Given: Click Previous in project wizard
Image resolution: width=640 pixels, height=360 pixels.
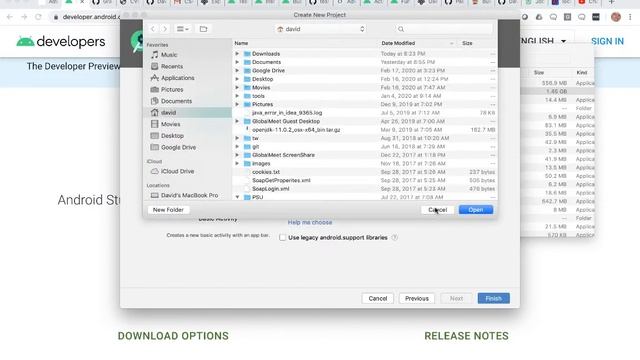Looking at the screenshot, I should pos(417,298).
